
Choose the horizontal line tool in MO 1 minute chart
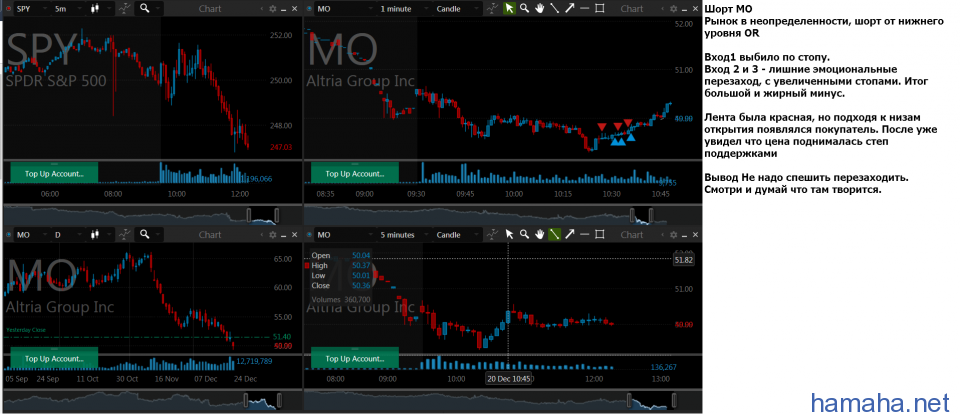(584, 9)
